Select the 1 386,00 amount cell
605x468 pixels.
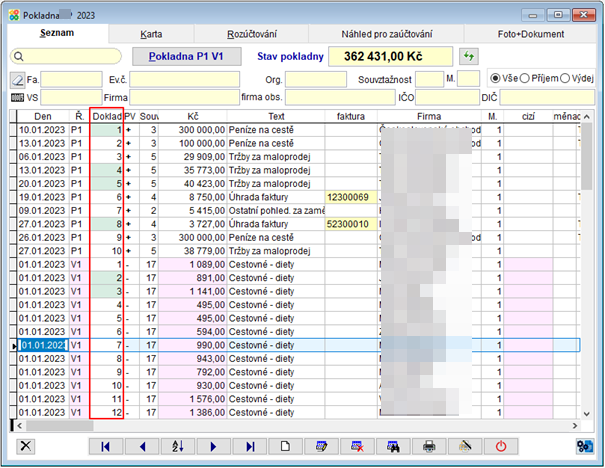[x=193, y=413]
